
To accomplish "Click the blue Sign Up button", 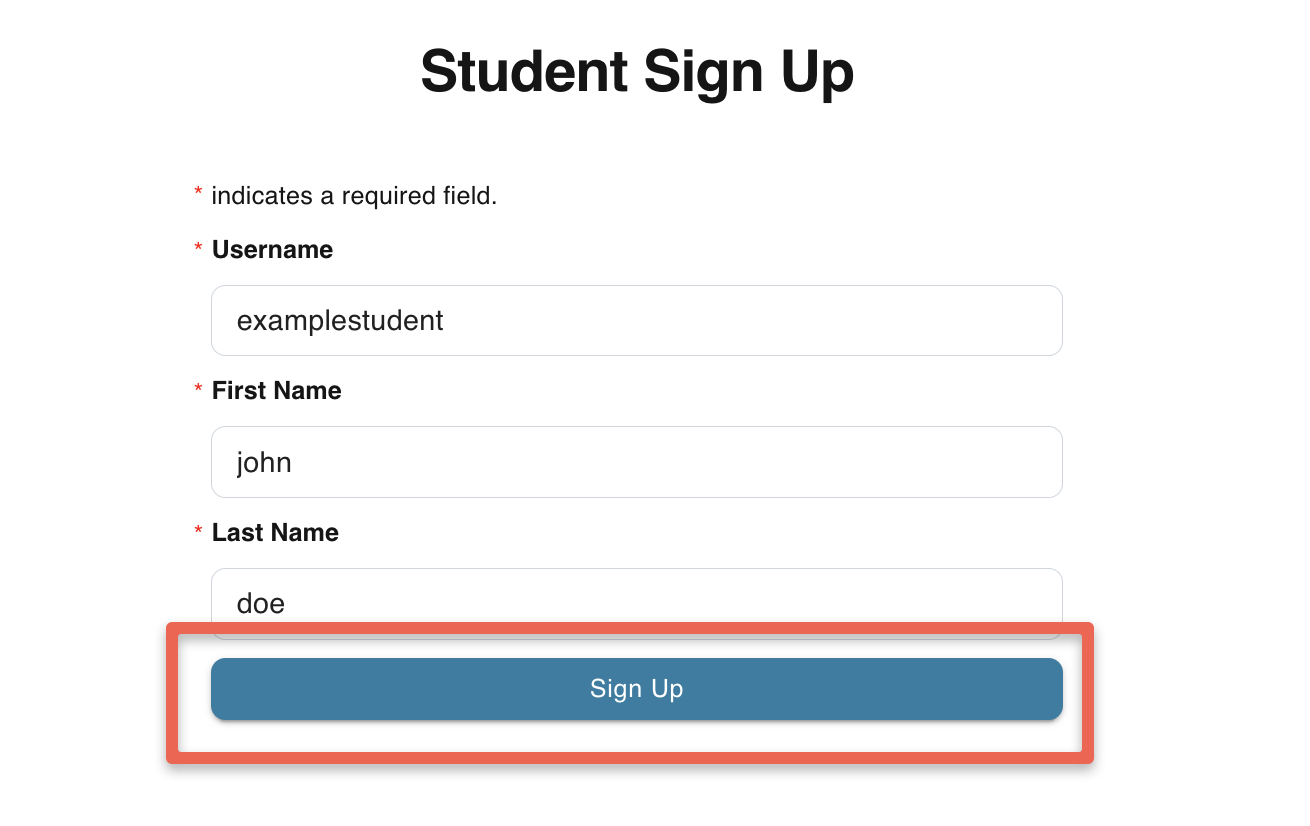I will 636,689.
